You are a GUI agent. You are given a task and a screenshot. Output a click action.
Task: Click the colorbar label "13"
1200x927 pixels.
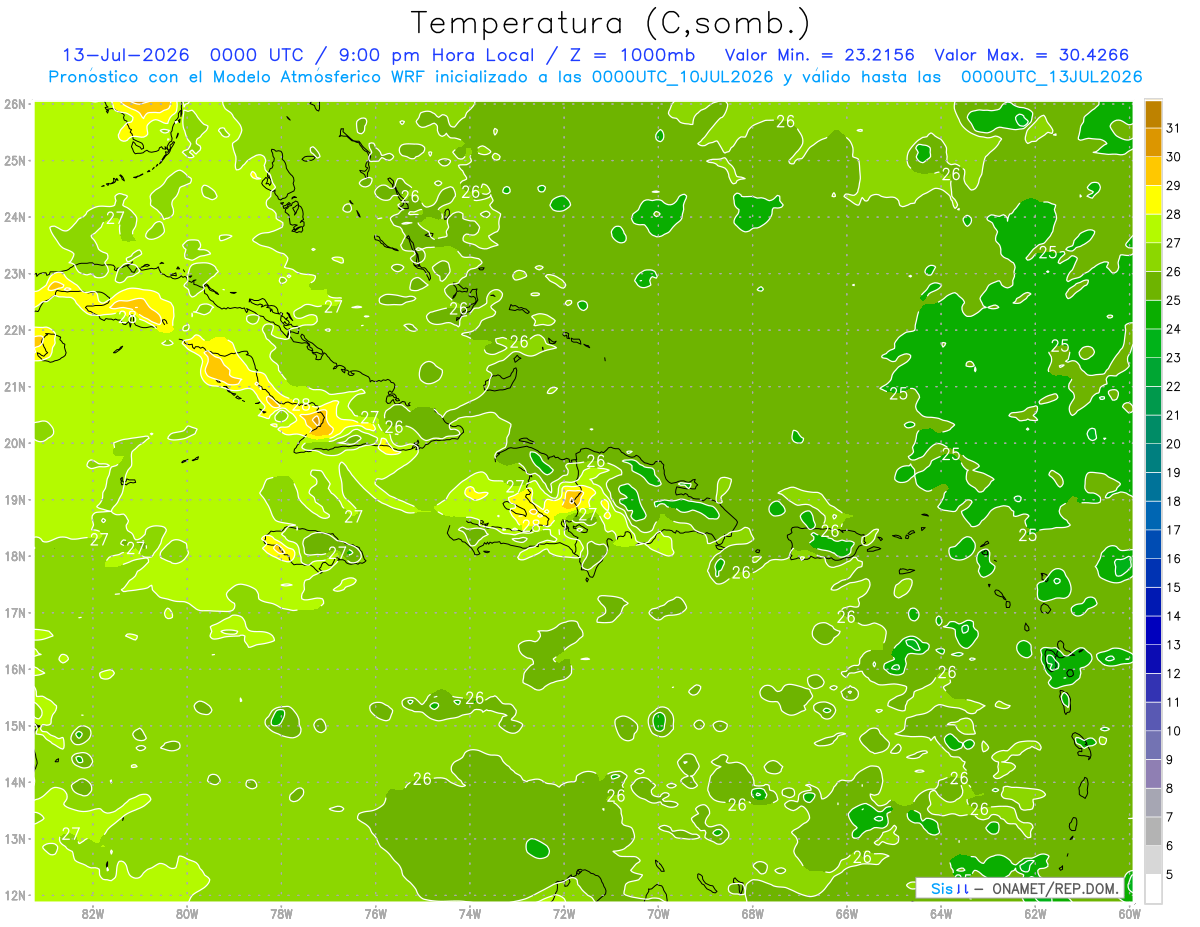(1174, 645)
